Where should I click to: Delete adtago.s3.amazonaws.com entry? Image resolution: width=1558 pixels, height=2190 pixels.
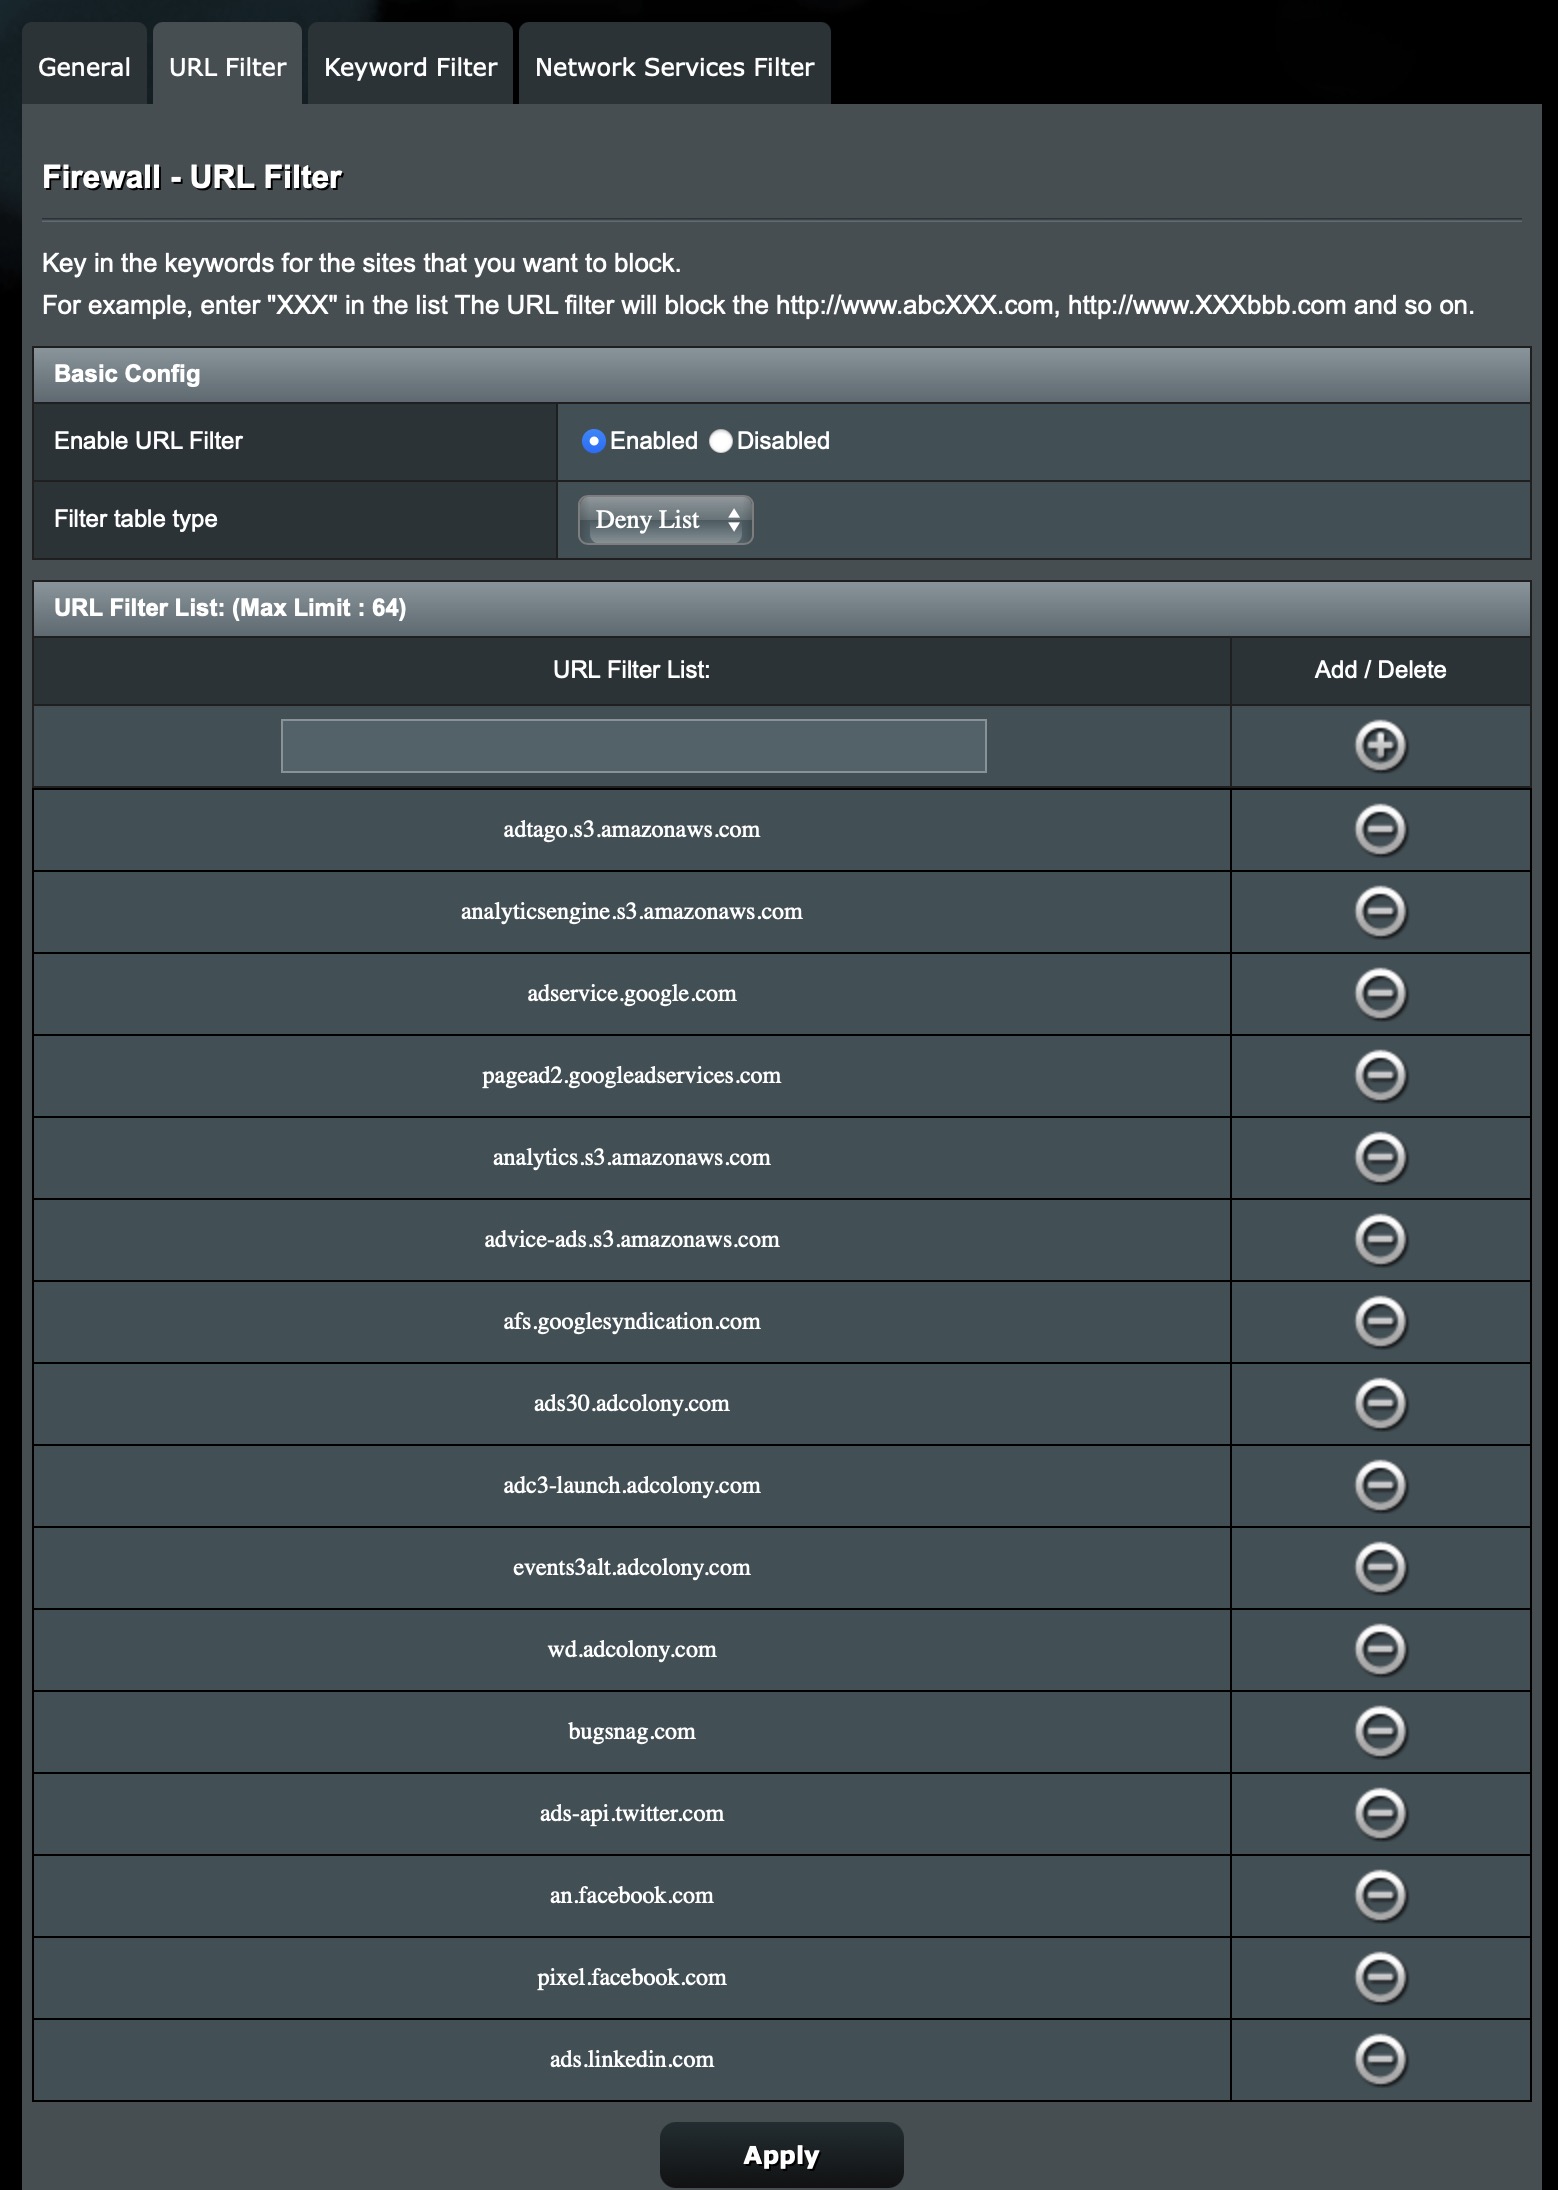tap(1380, 830)
